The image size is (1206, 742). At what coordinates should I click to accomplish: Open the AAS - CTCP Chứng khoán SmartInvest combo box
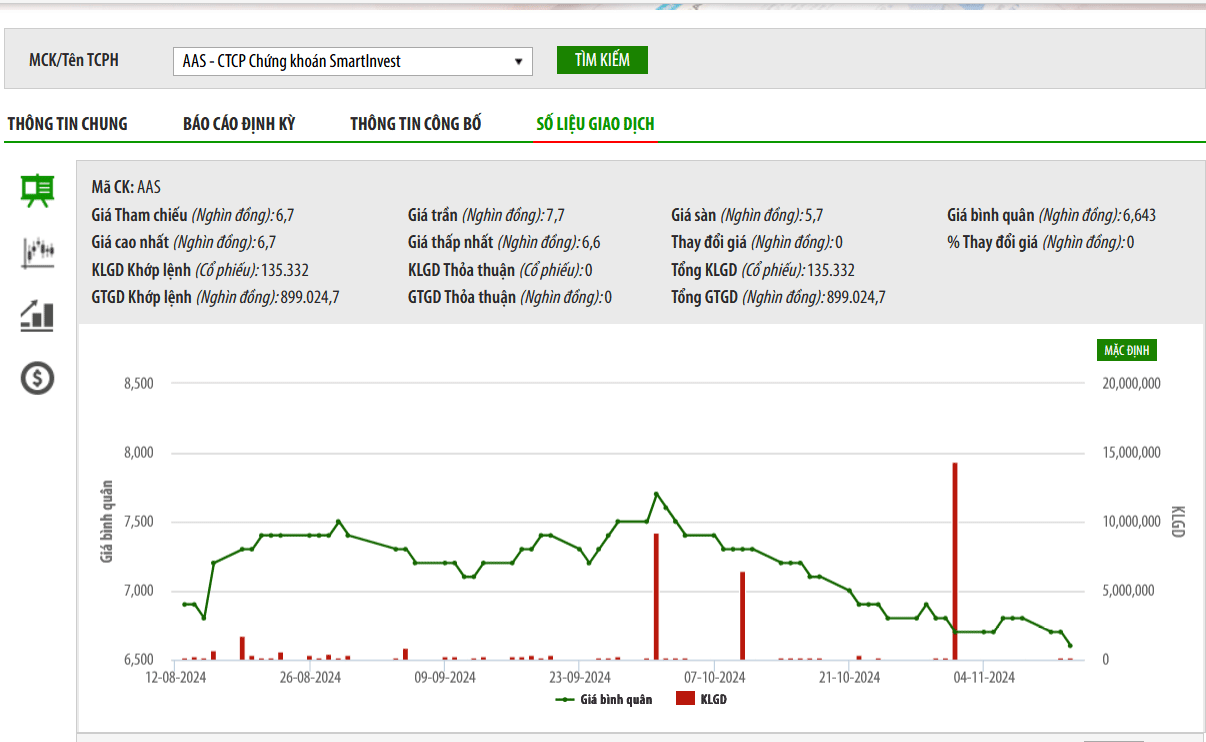click(352, 62)
